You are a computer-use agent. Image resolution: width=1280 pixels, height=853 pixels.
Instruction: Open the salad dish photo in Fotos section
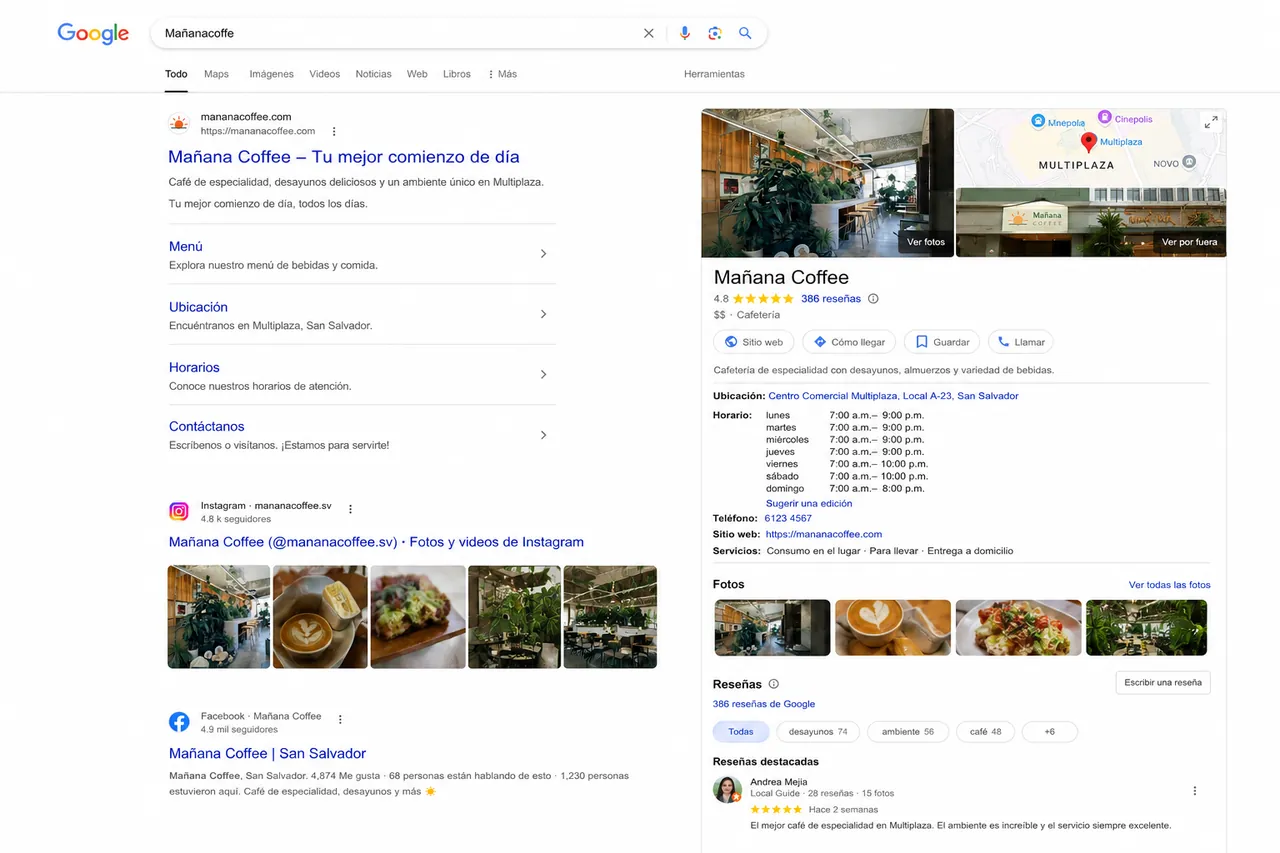(1018, 627)
